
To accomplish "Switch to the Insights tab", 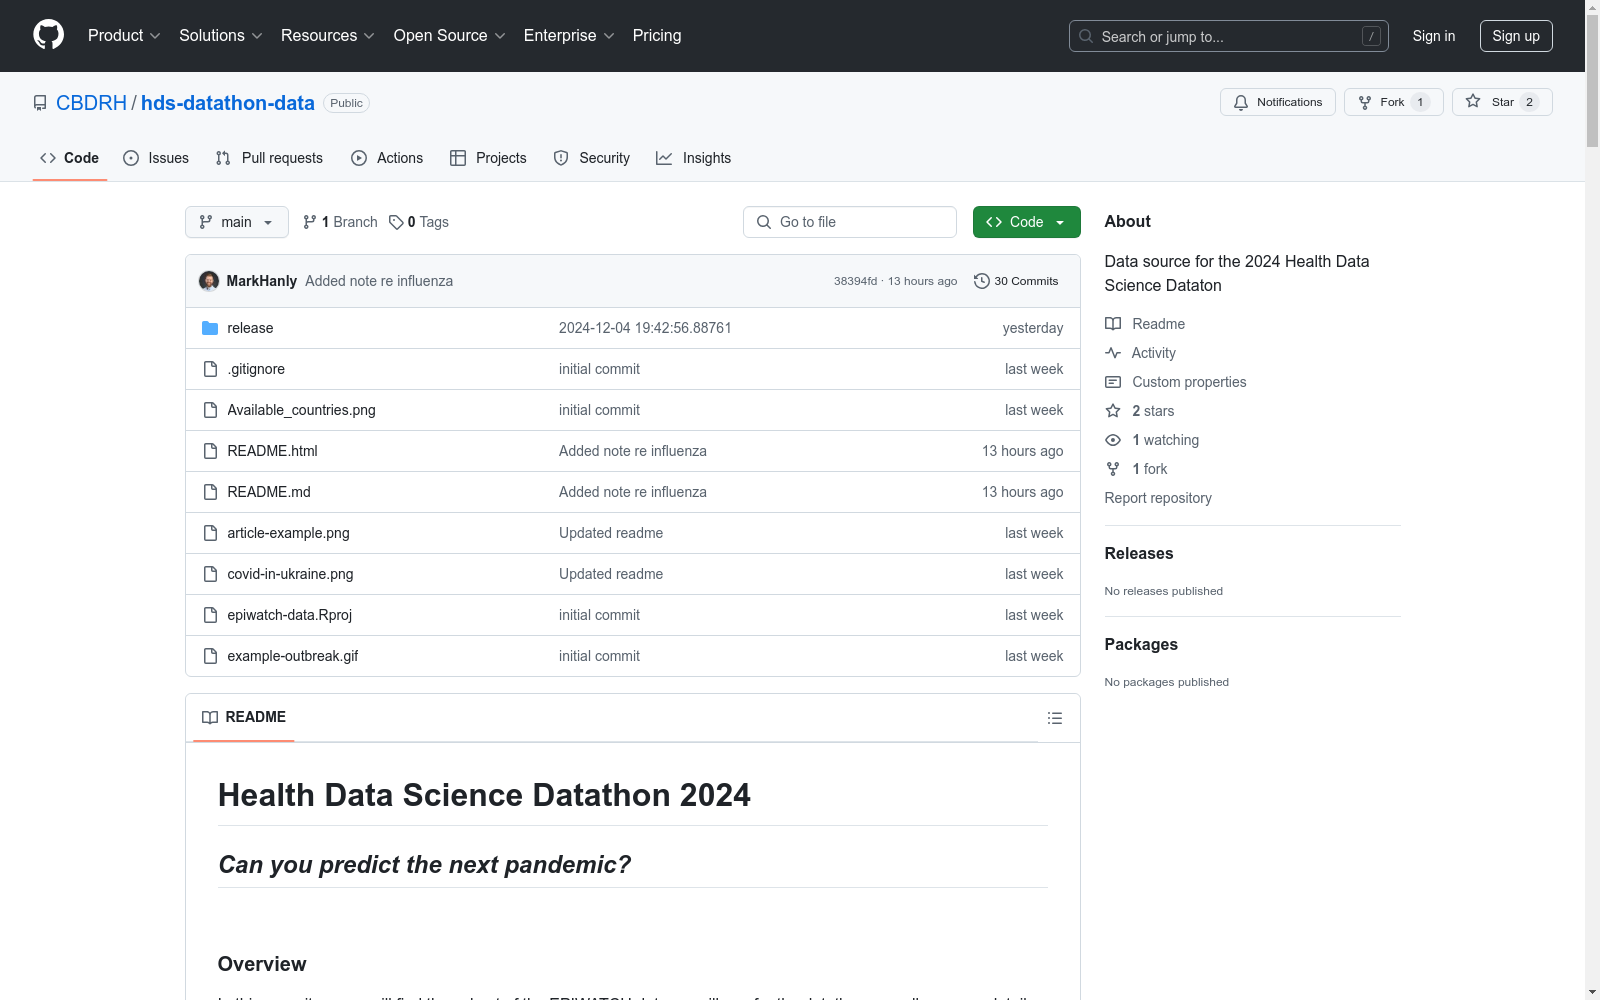I will (x=693, y=158).
